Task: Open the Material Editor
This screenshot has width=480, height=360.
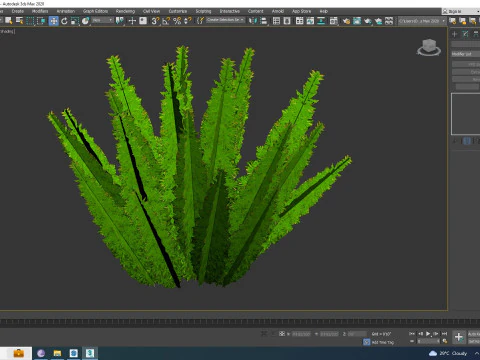Action: 333,21
